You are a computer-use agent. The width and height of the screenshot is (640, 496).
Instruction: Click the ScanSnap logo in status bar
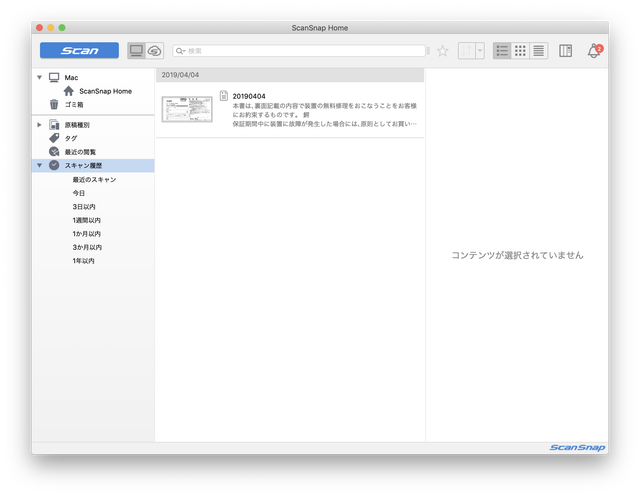click(x=577, y=447)
